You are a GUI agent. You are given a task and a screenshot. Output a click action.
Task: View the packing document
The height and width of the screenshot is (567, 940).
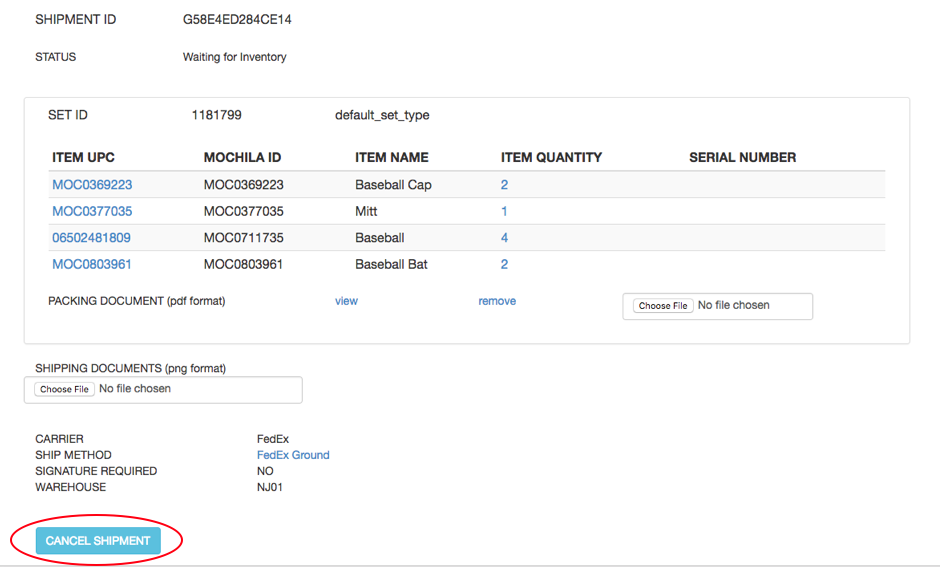click(x=346, y=301)
